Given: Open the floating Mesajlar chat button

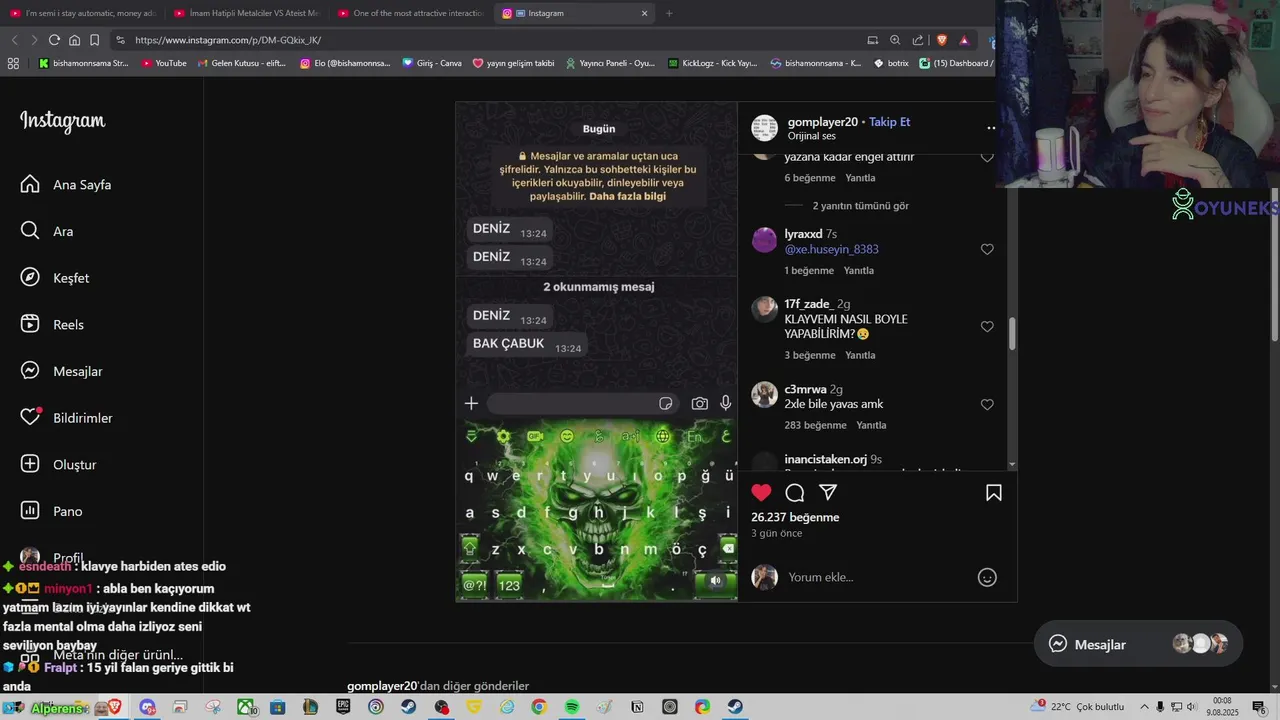Looking at the screenshot, I should click(x=1138, y=644).
